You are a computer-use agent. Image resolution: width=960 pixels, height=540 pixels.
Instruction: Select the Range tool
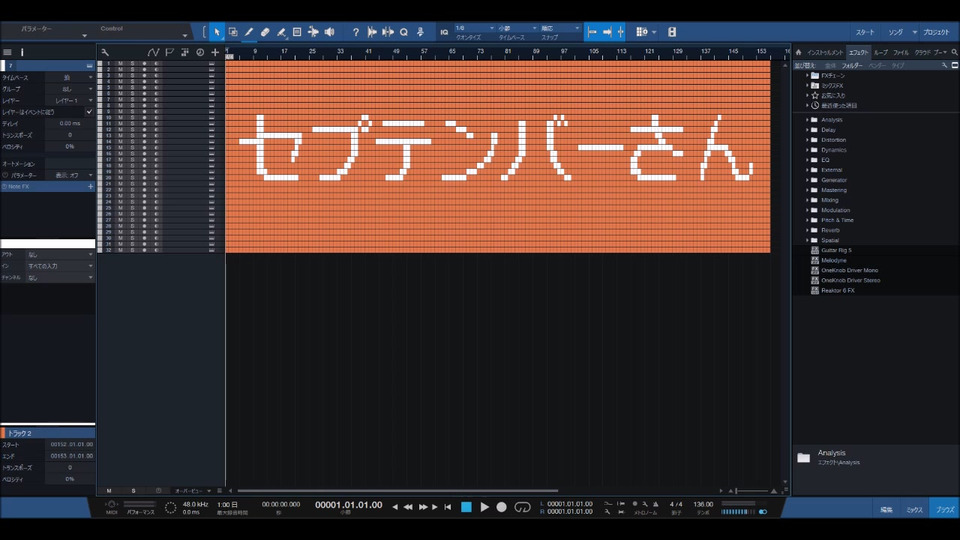click(x=233, y=32)
